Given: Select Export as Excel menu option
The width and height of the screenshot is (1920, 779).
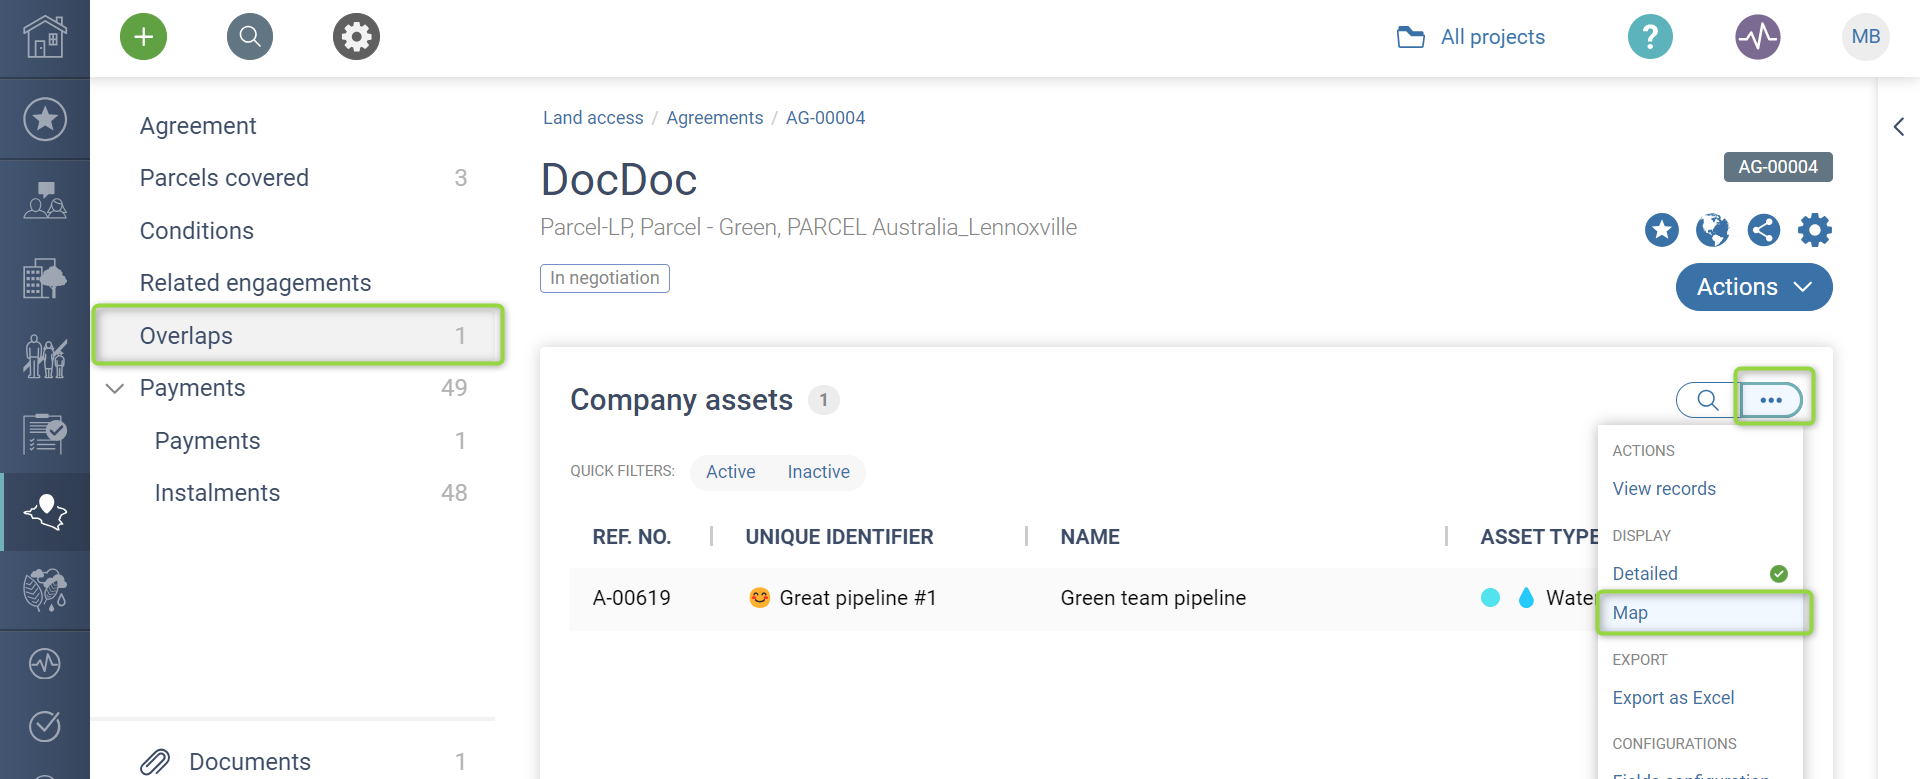Looking at the screenshot, I should (1673, 698).
